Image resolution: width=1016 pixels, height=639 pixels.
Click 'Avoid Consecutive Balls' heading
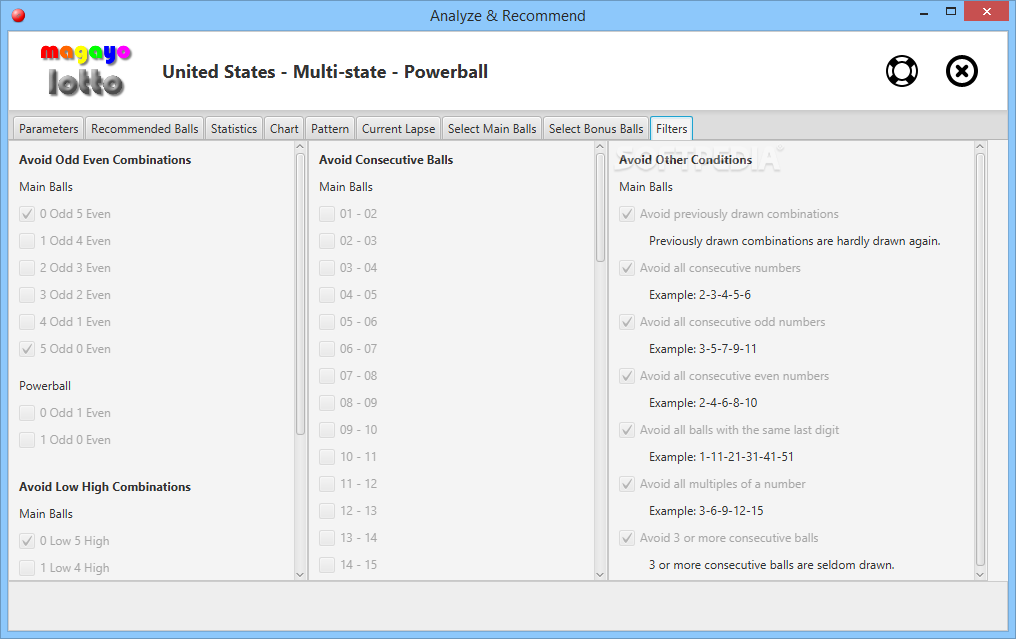[x=386, y=160]
